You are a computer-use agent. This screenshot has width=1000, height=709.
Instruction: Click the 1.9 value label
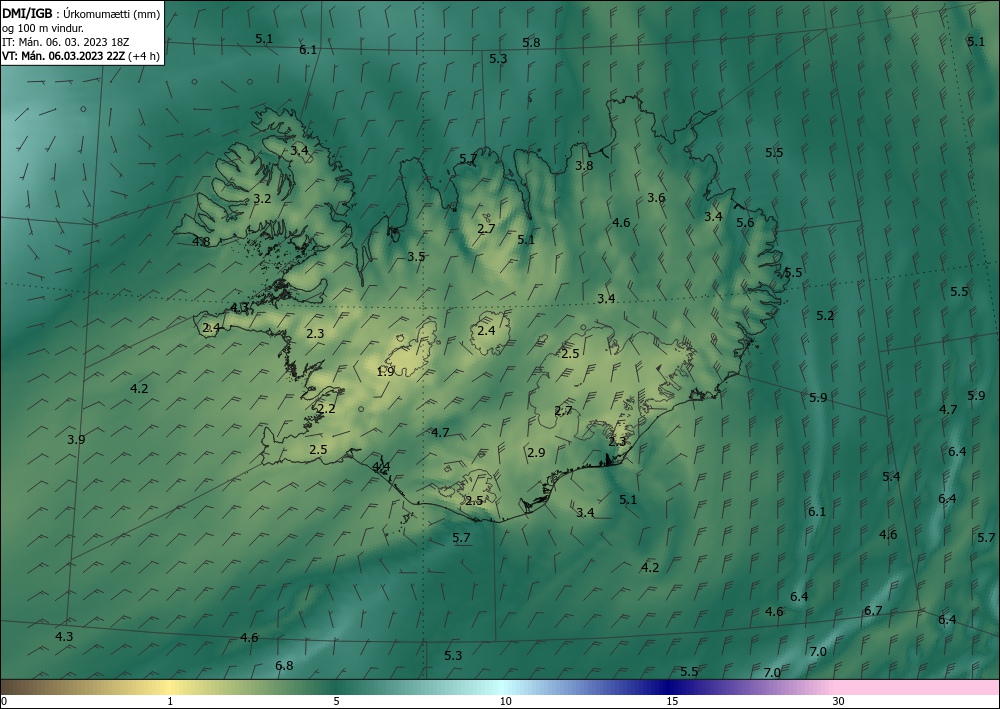click(x=385, y=372)
